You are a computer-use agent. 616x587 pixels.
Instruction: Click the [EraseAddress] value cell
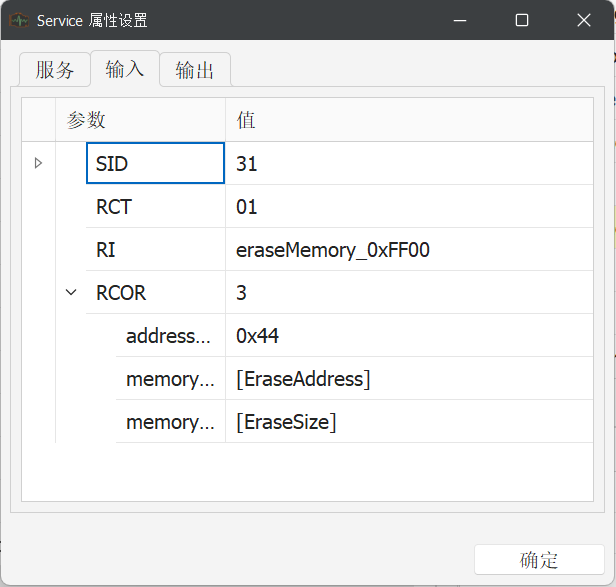(409, 379)
